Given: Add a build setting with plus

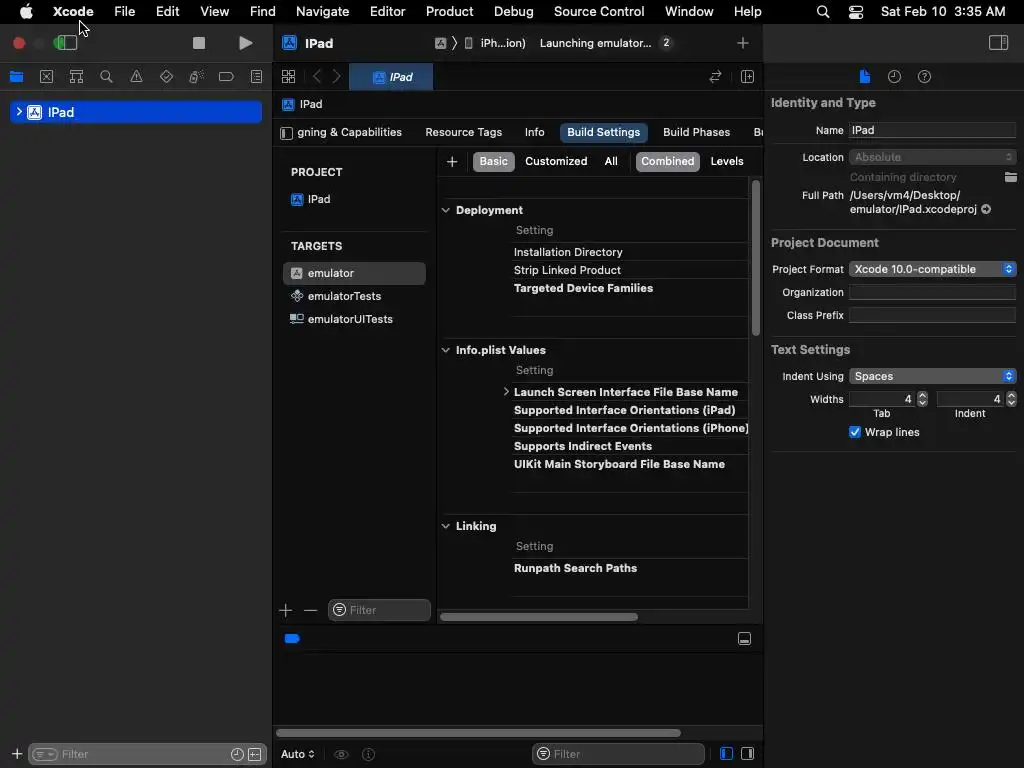Looking at the screenshot, I should [452, 161].
